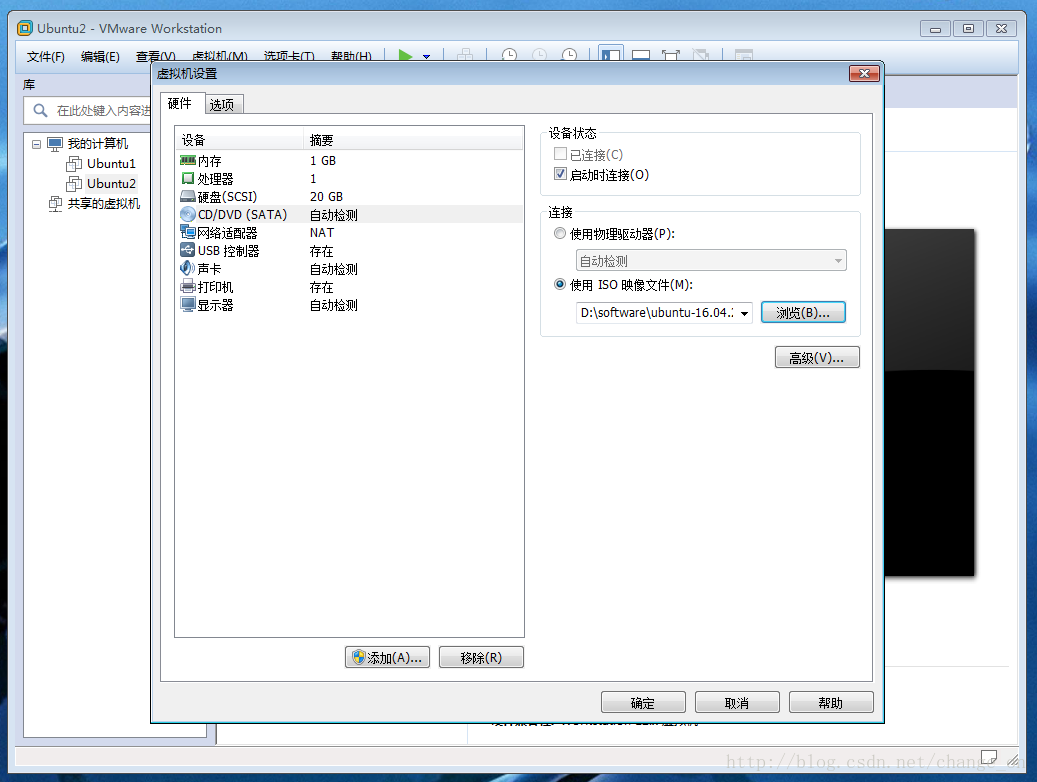Open the 帮助(H) menu in menu bar
The width and height of the screenshot is (1037, 782).
click(351, 57)
